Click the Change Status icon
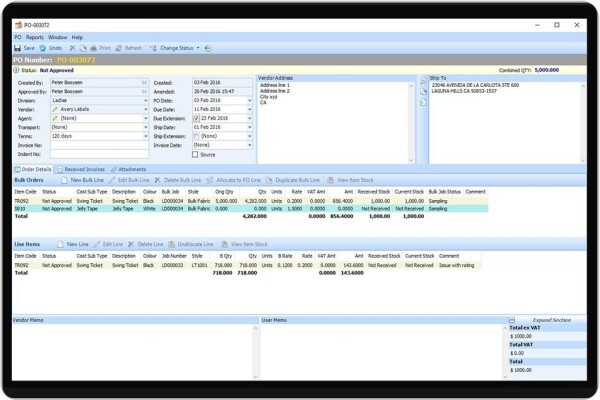This screenshot has height=400, width=600. (153, 48)
